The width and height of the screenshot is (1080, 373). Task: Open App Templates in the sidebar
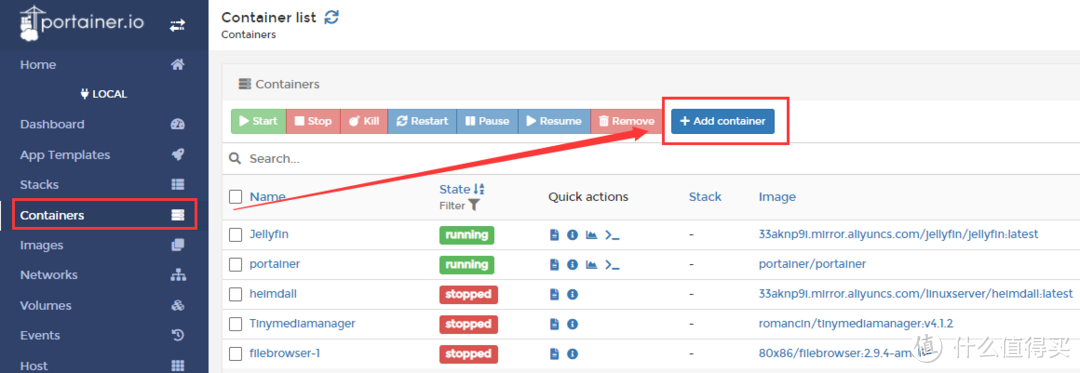point(104,155)
